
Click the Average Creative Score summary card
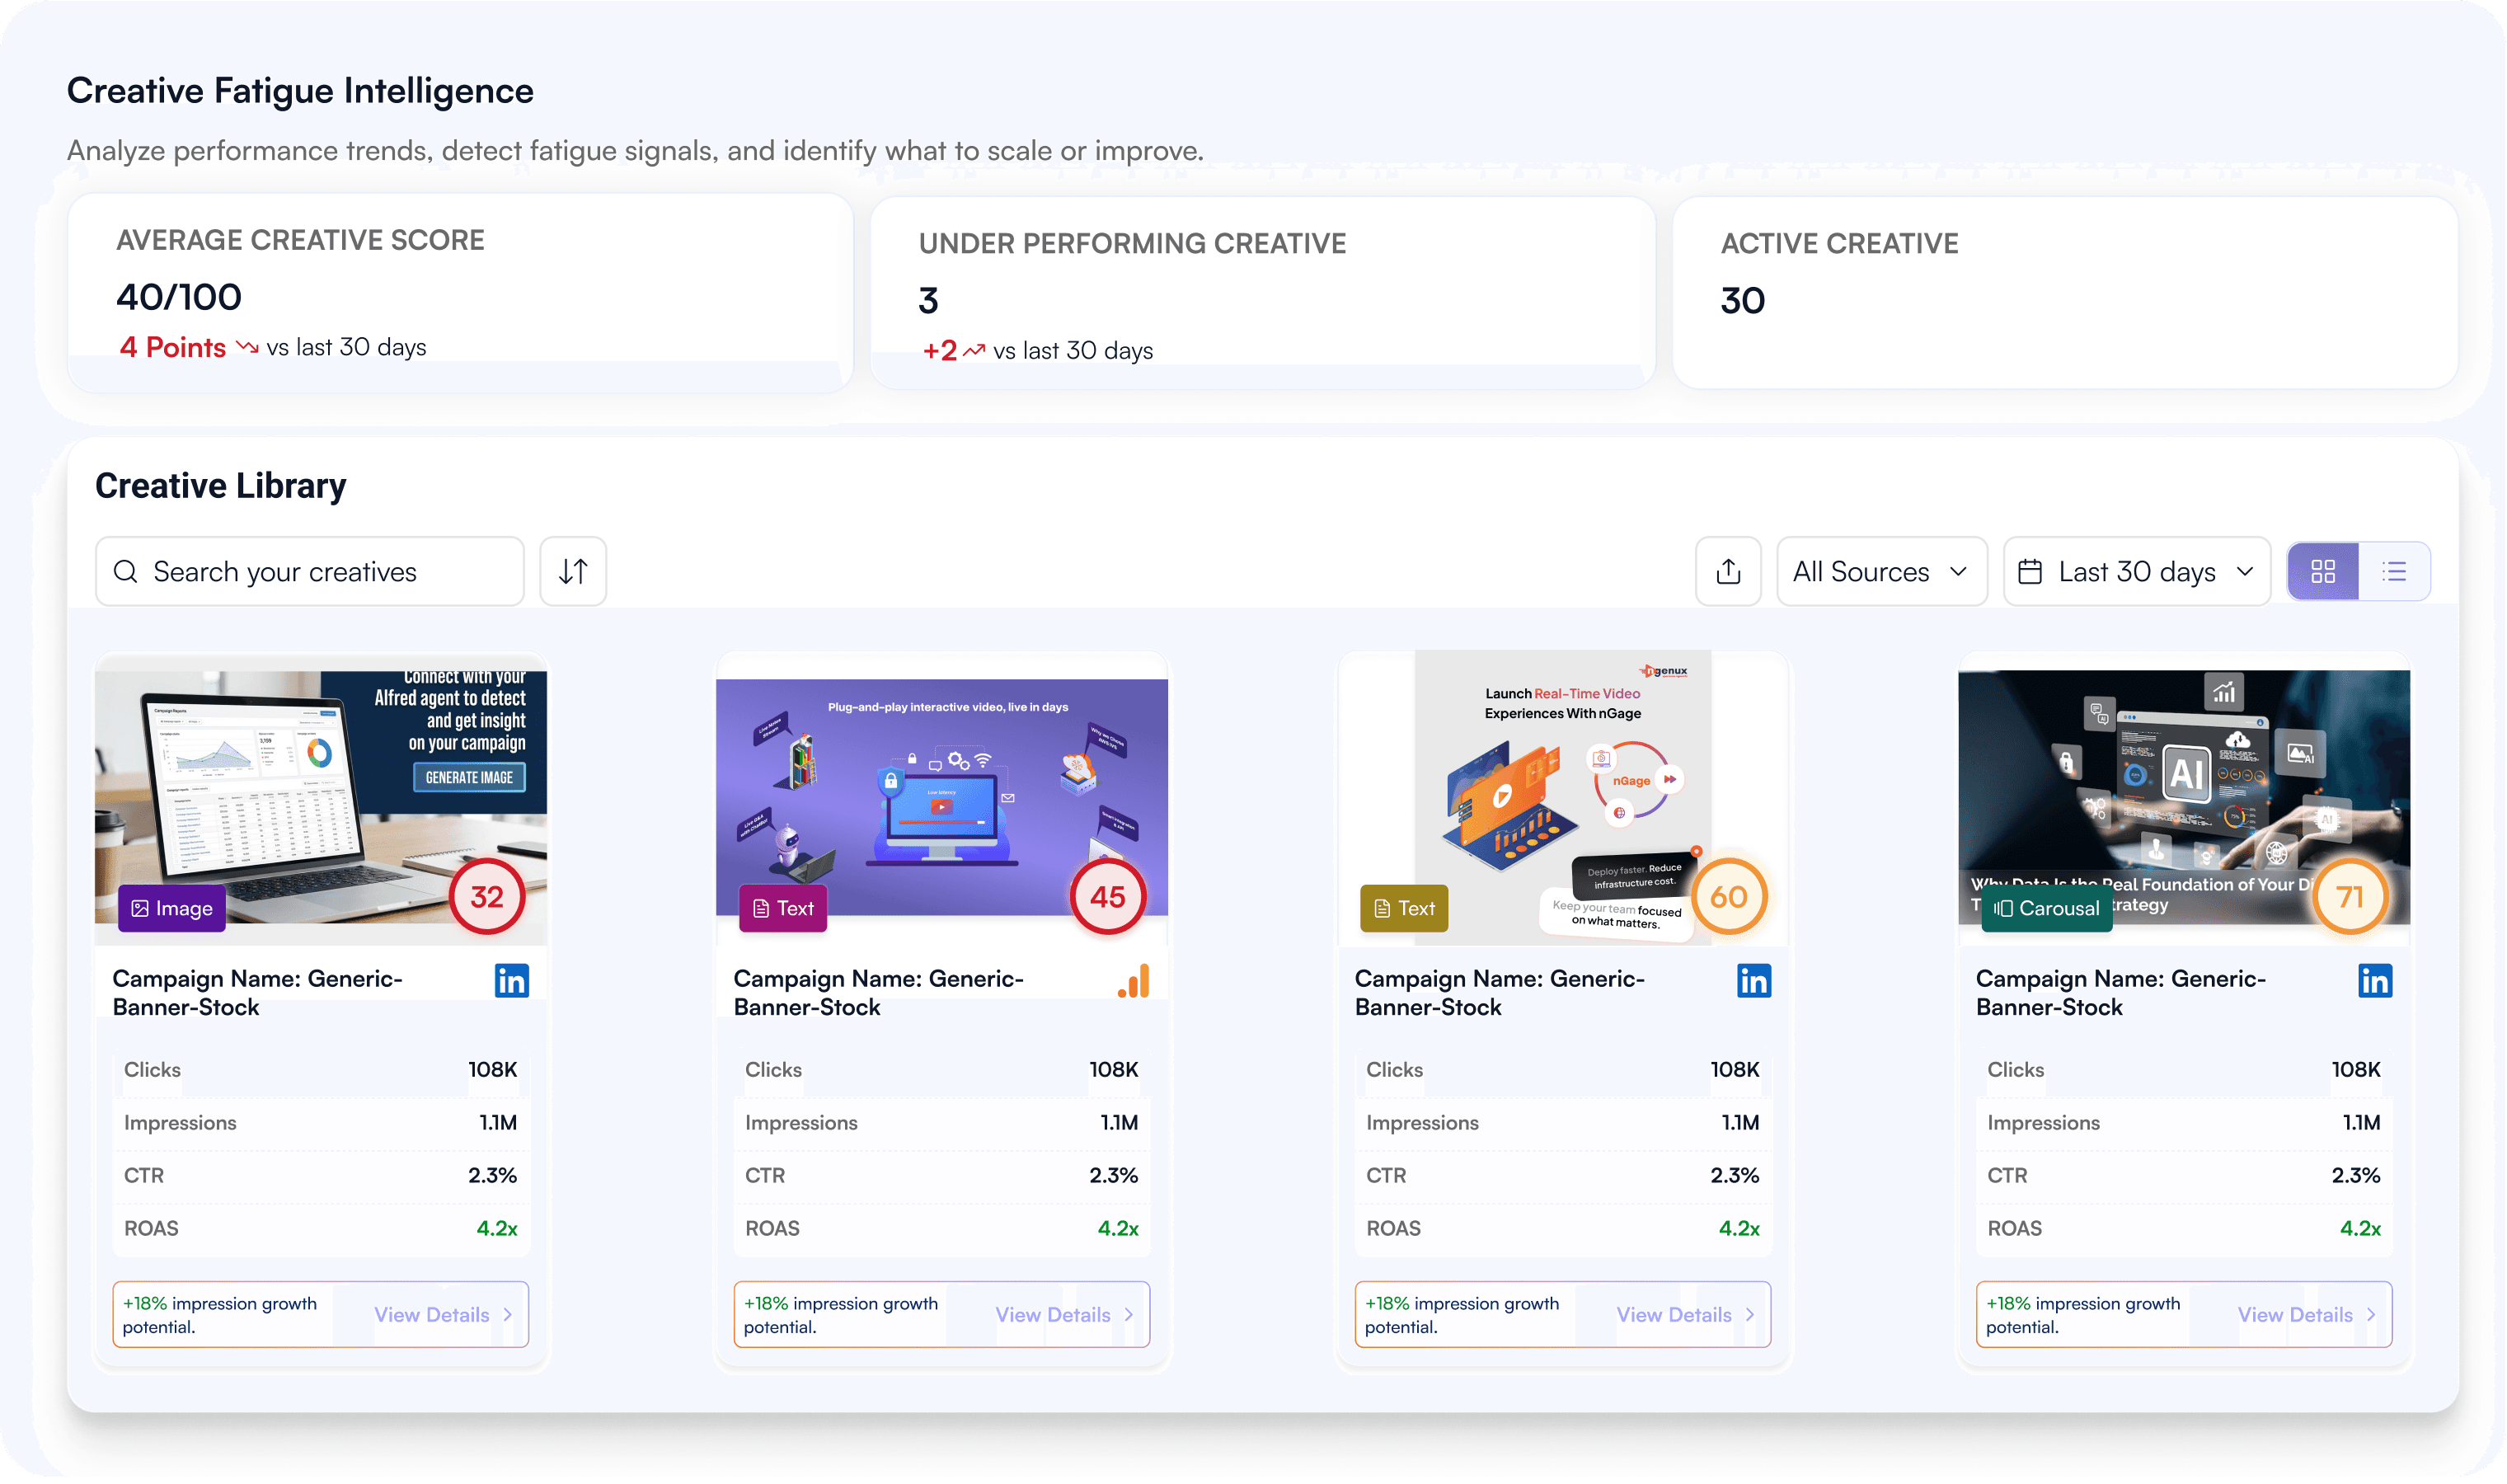click(460, 292)
